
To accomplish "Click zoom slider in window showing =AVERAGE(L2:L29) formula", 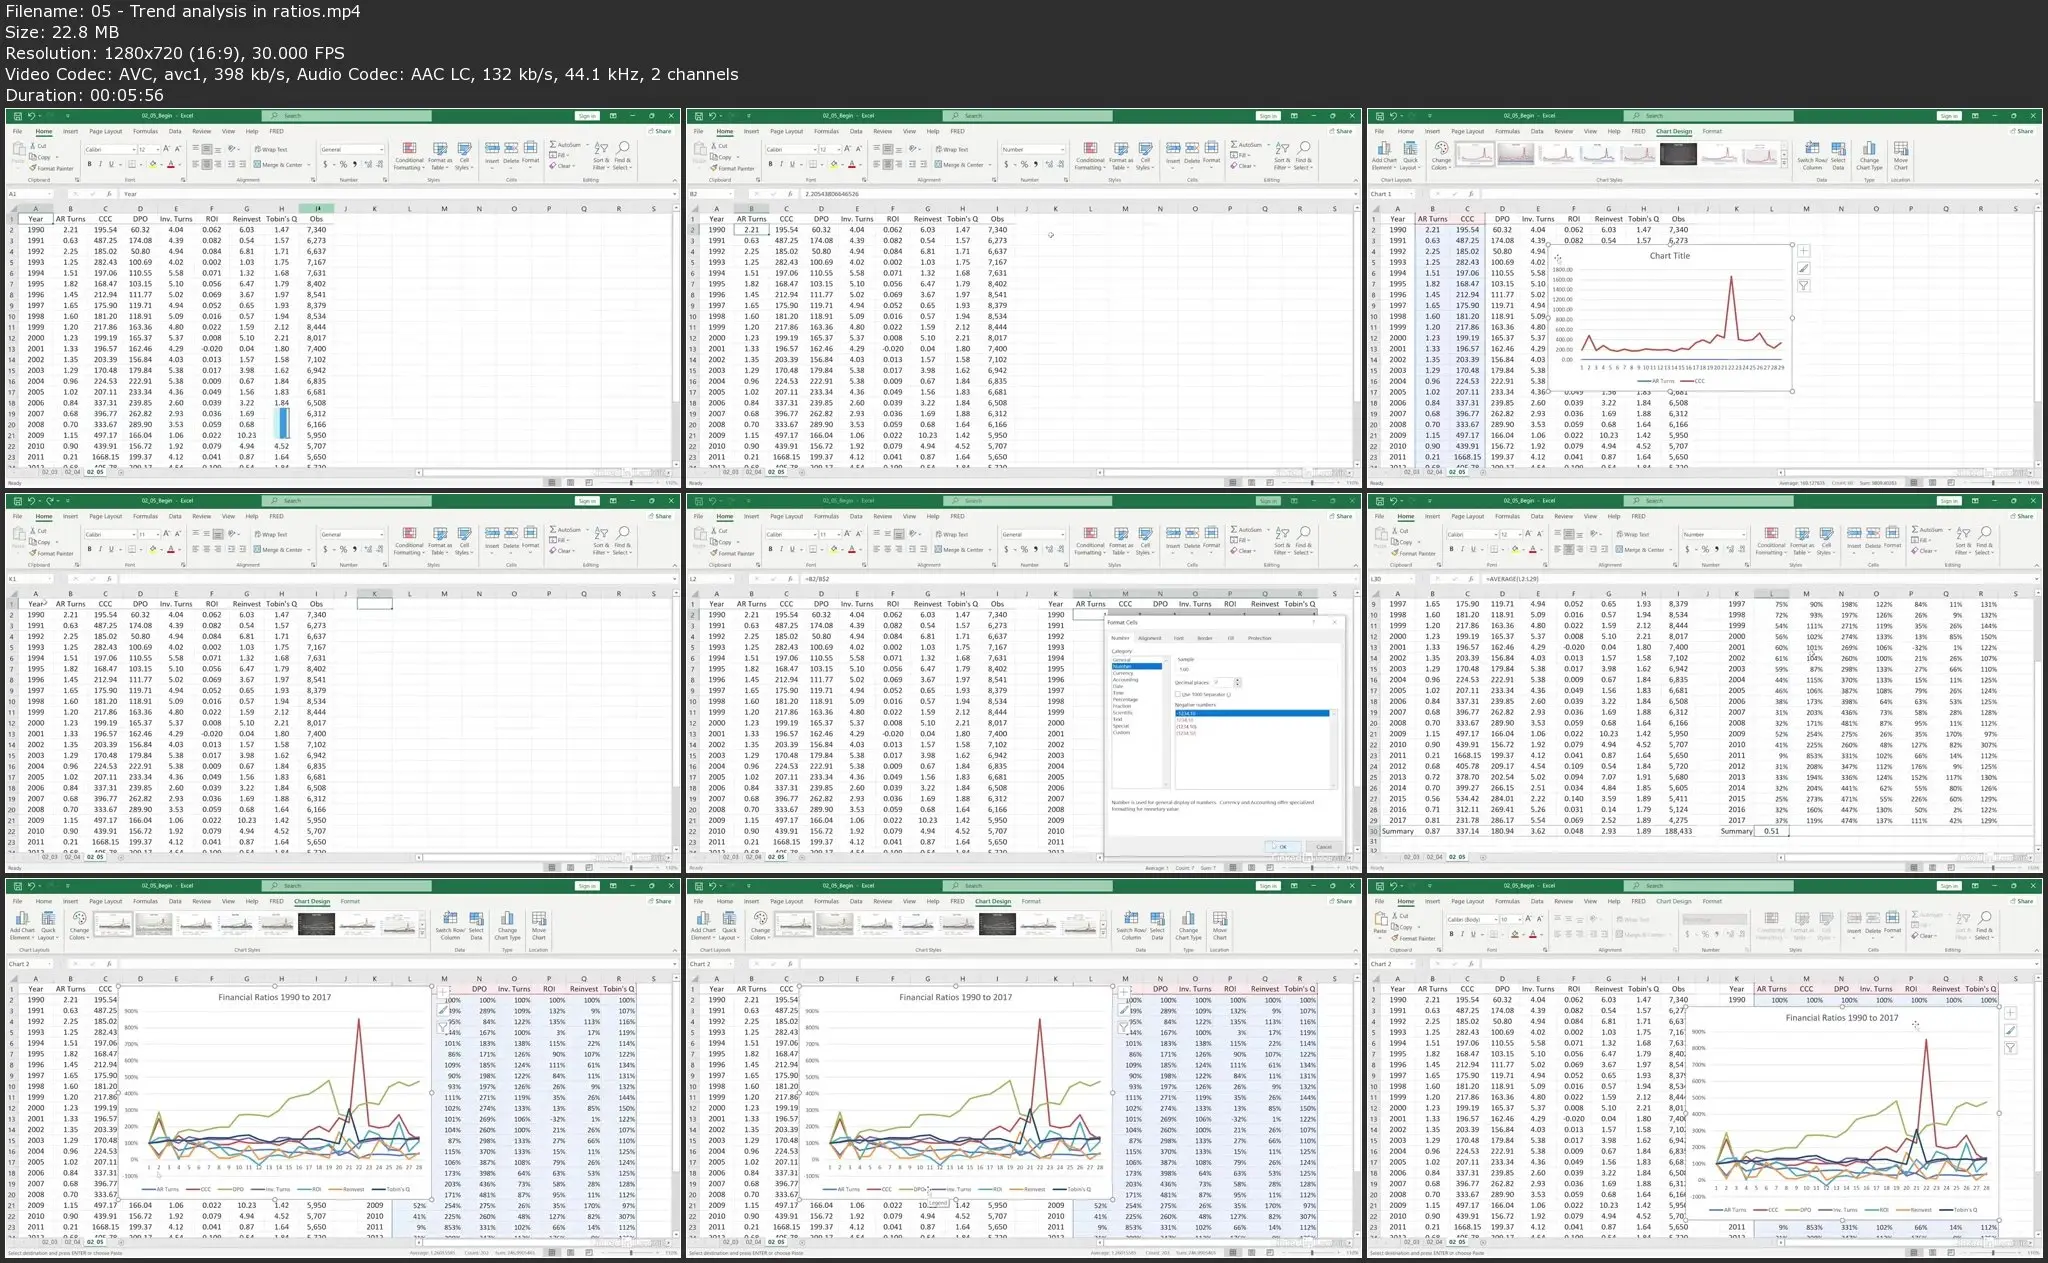I will click(x=1991, y=867).
